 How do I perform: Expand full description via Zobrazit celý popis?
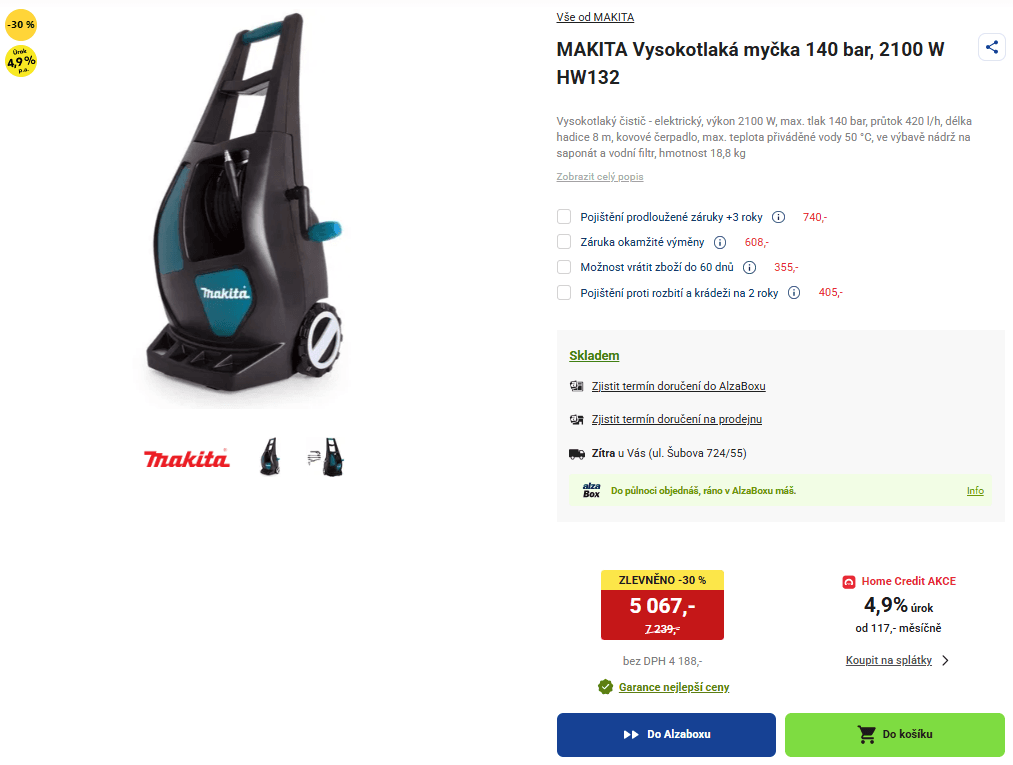click(600, 176)
